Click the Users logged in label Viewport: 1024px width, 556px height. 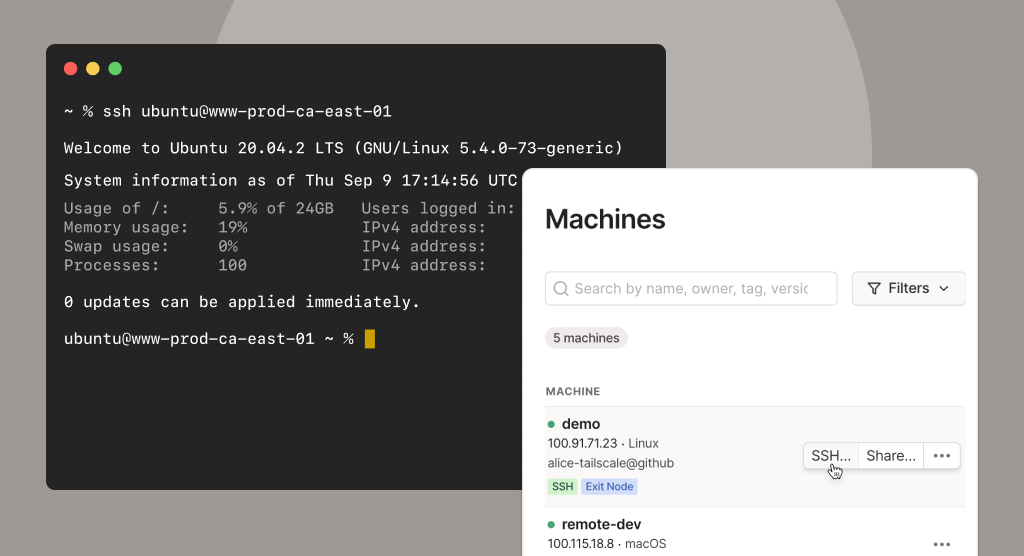coord(438,208)
